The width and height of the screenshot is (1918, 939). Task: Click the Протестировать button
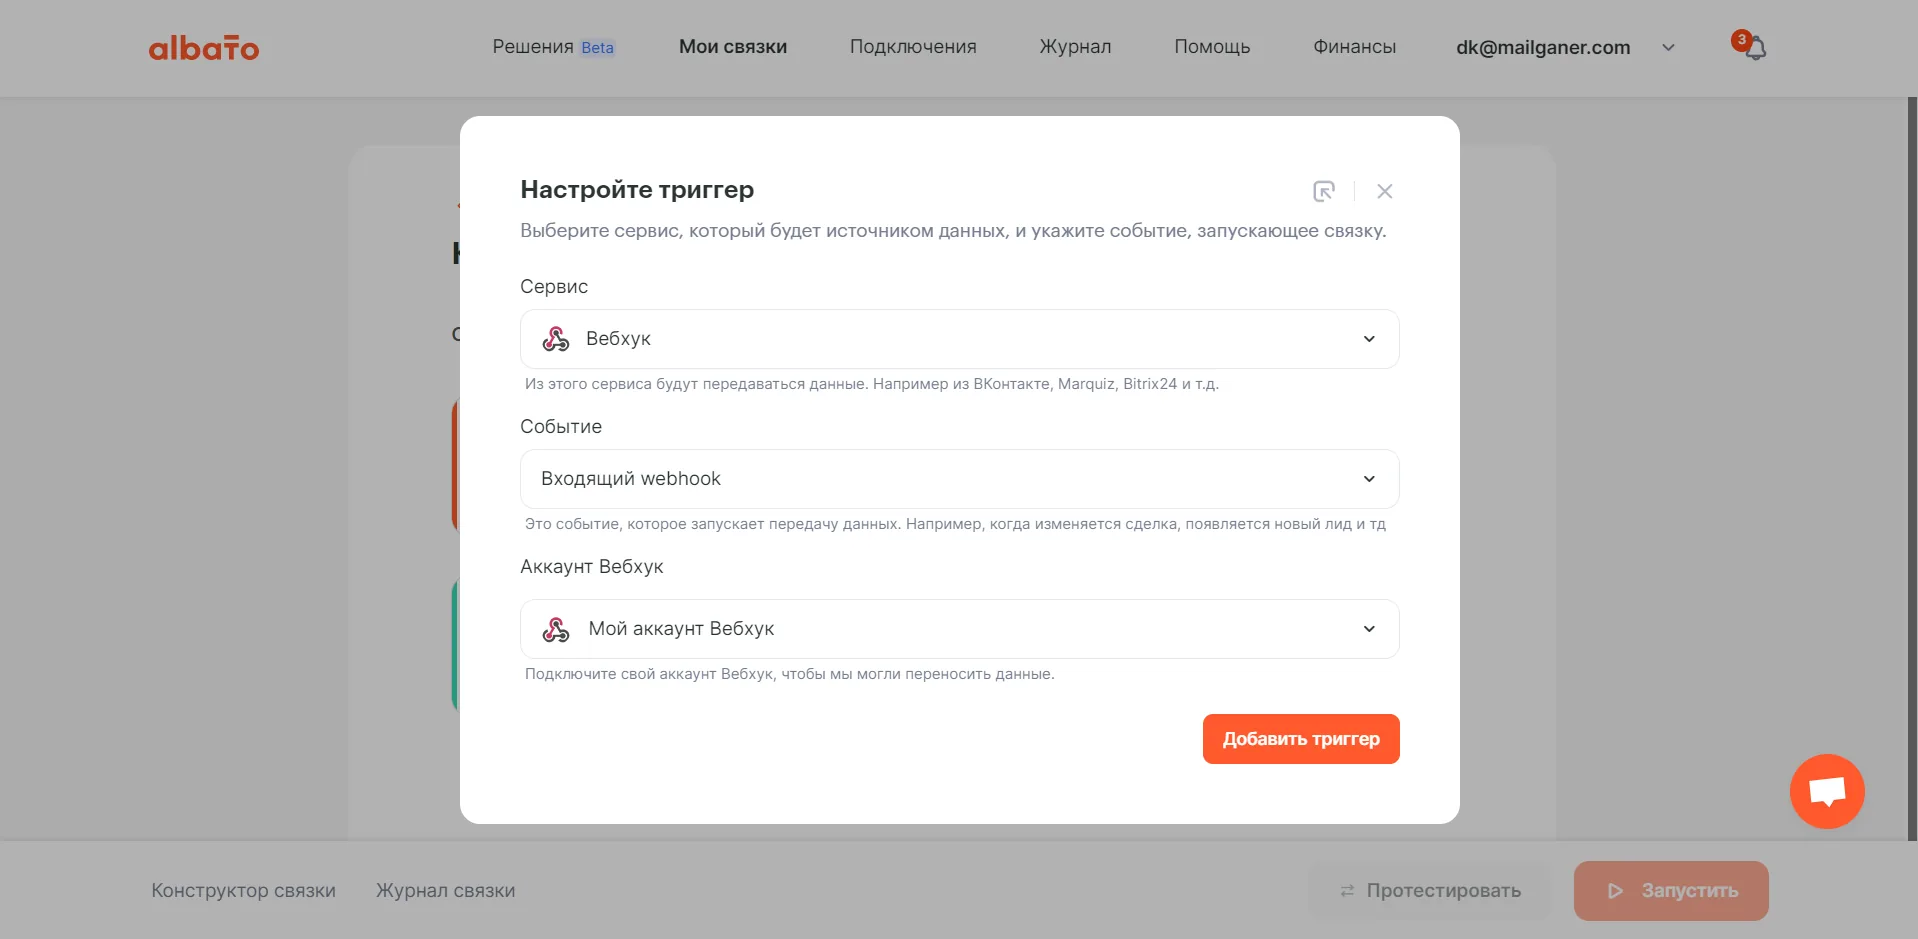point(1430,891)
